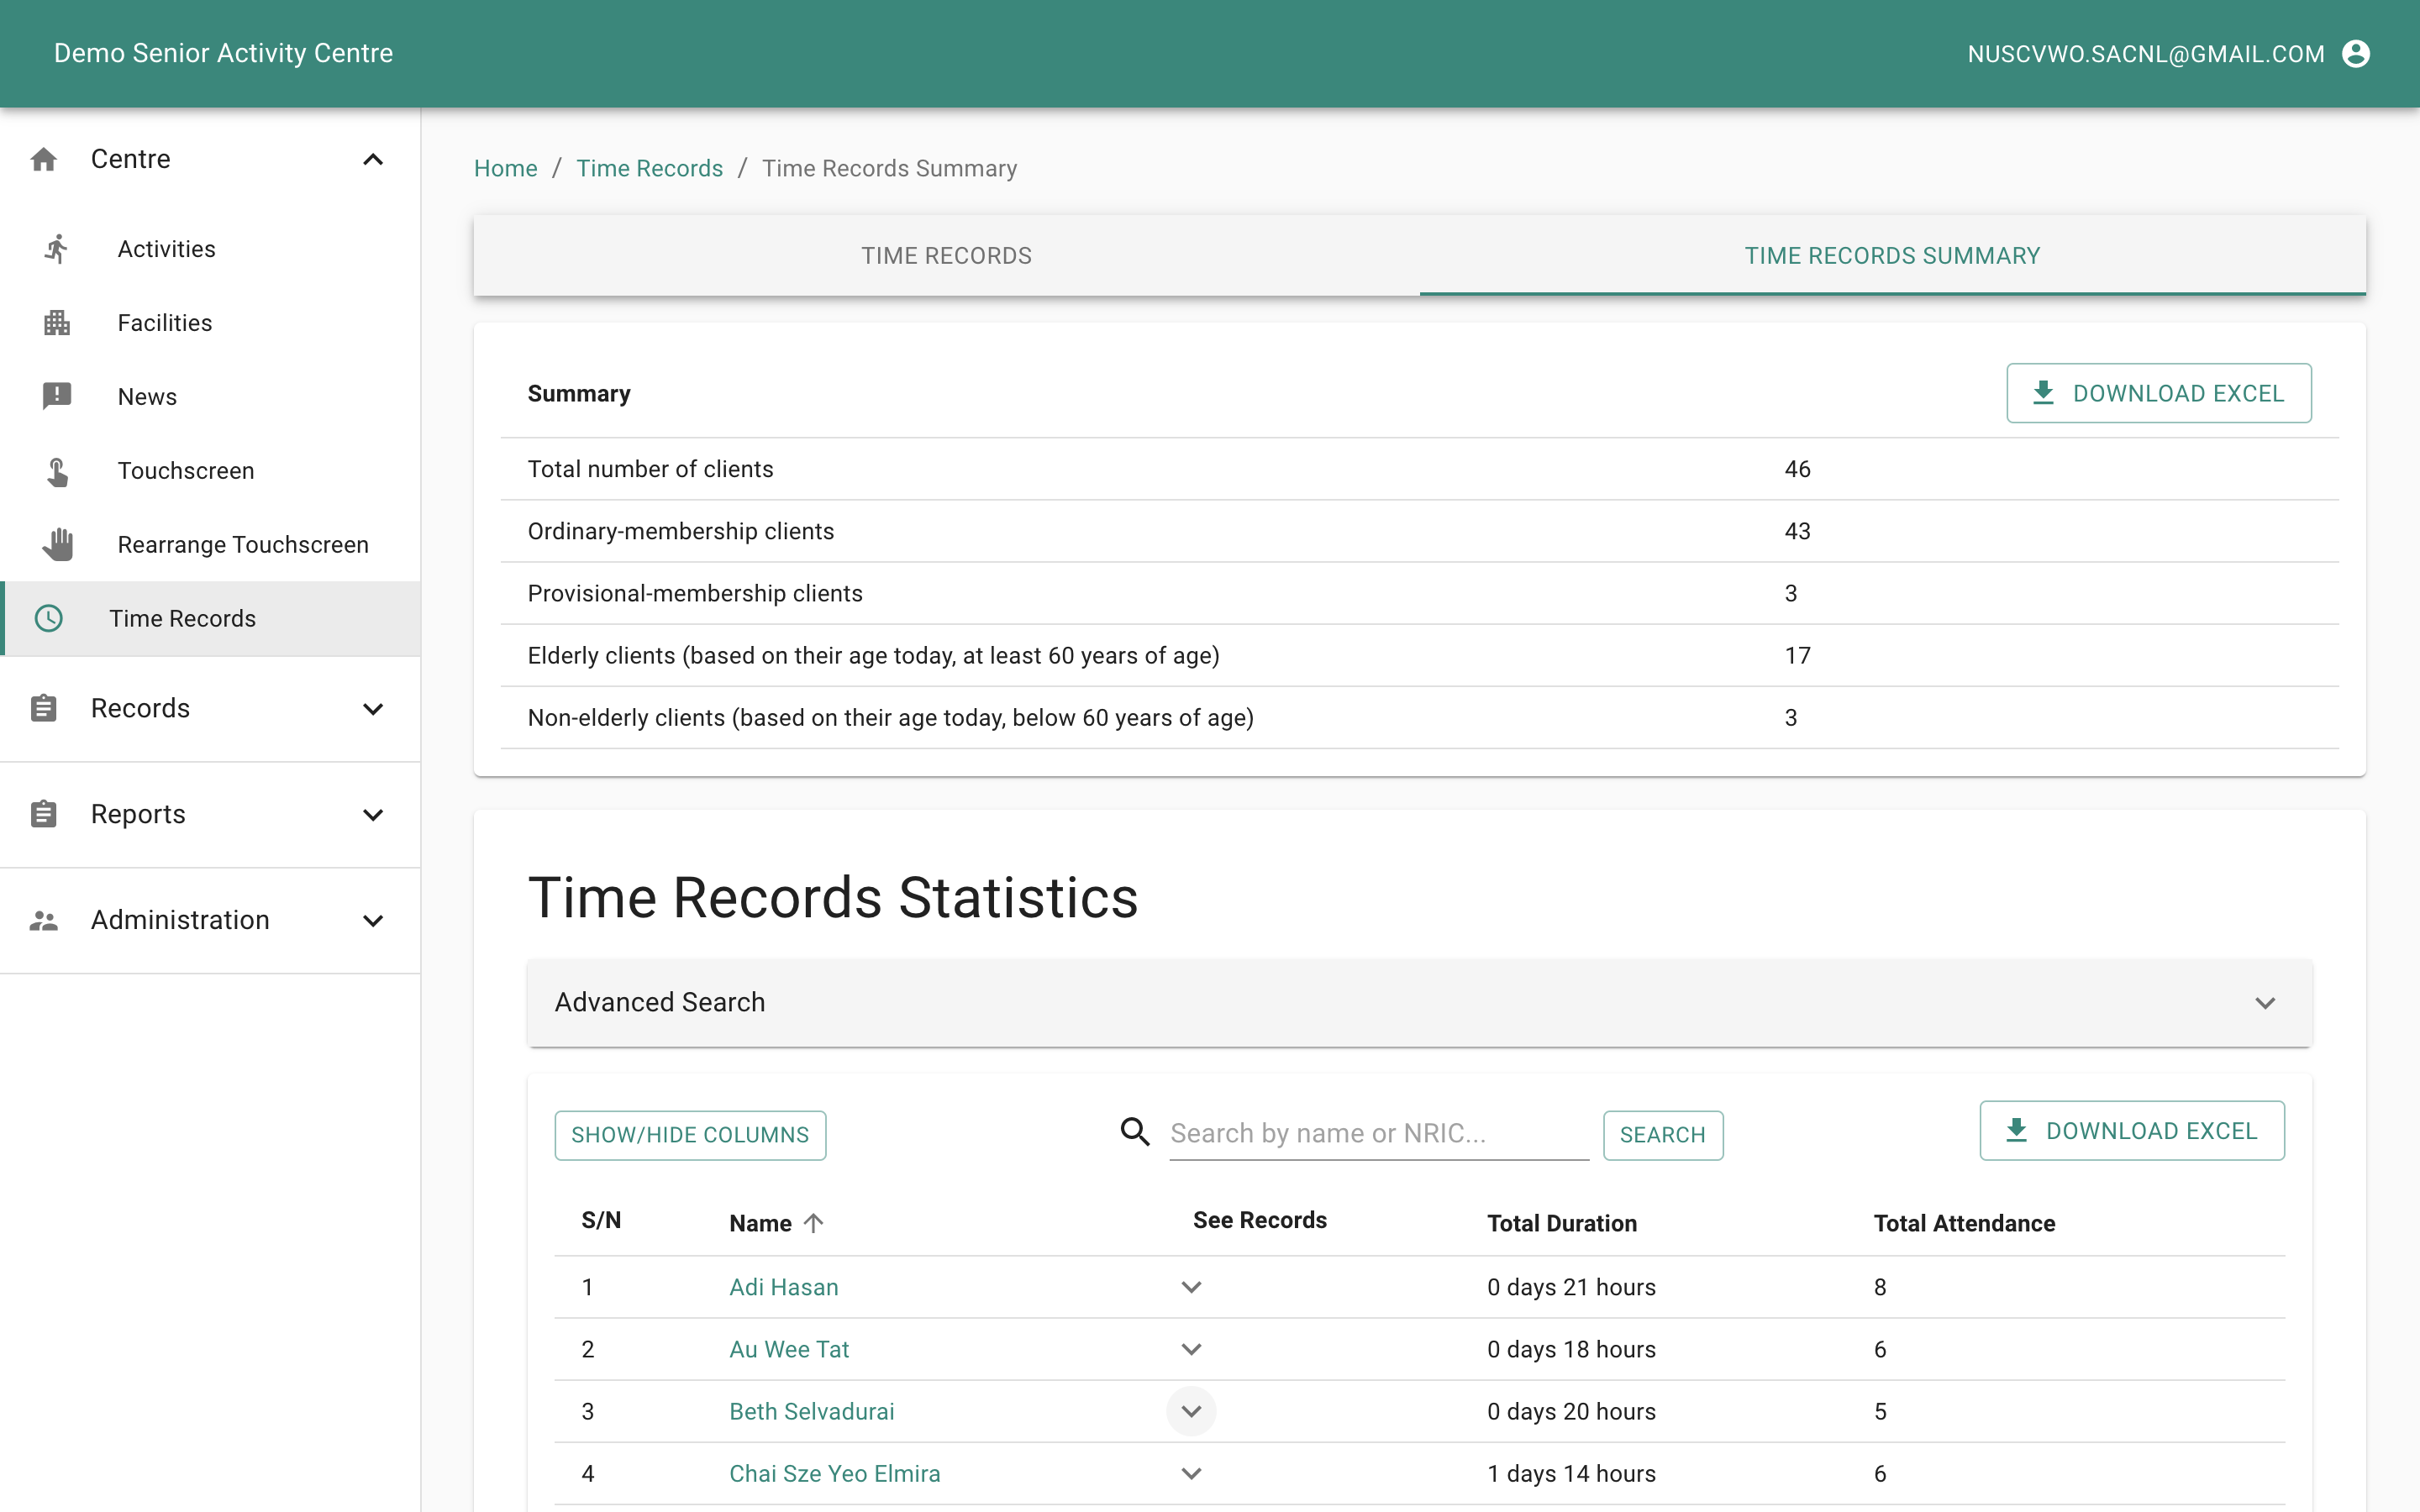Open Adi Hasan's profile link
The height and width of the screenshot is (1512, 2420).
(x=783, y=1287)
